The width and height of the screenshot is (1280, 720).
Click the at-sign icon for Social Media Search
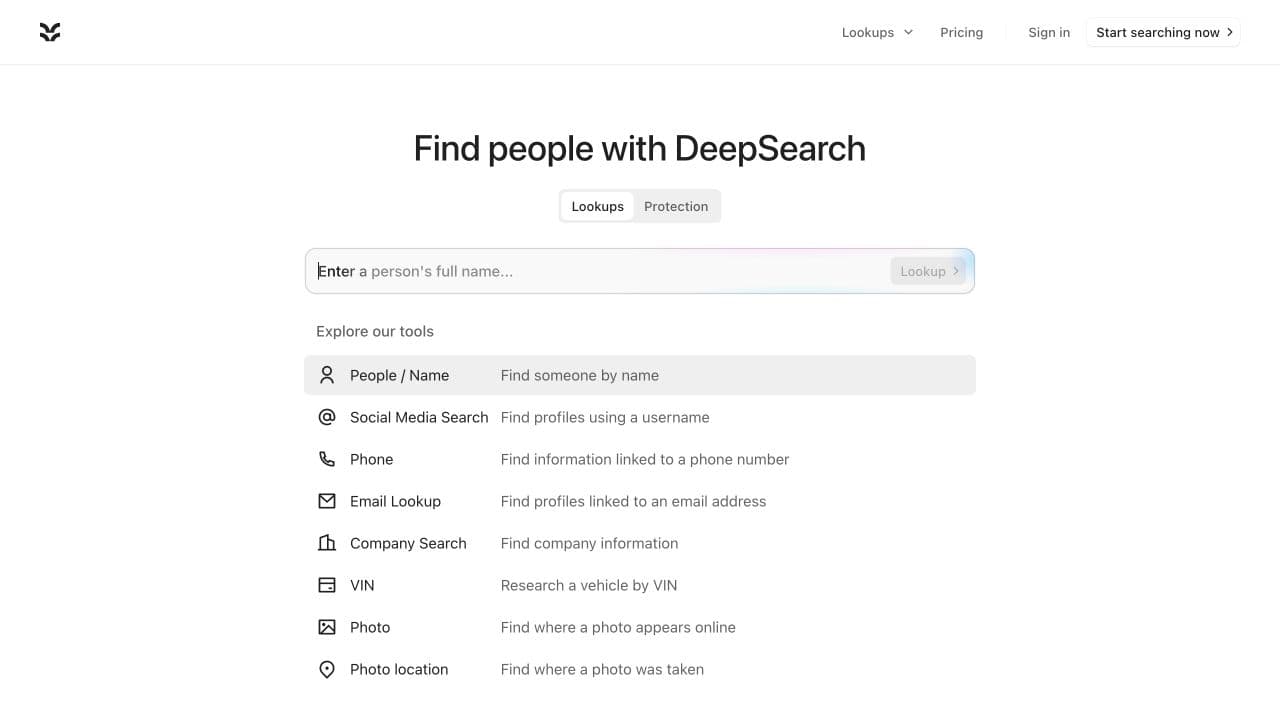coord(327,417)
